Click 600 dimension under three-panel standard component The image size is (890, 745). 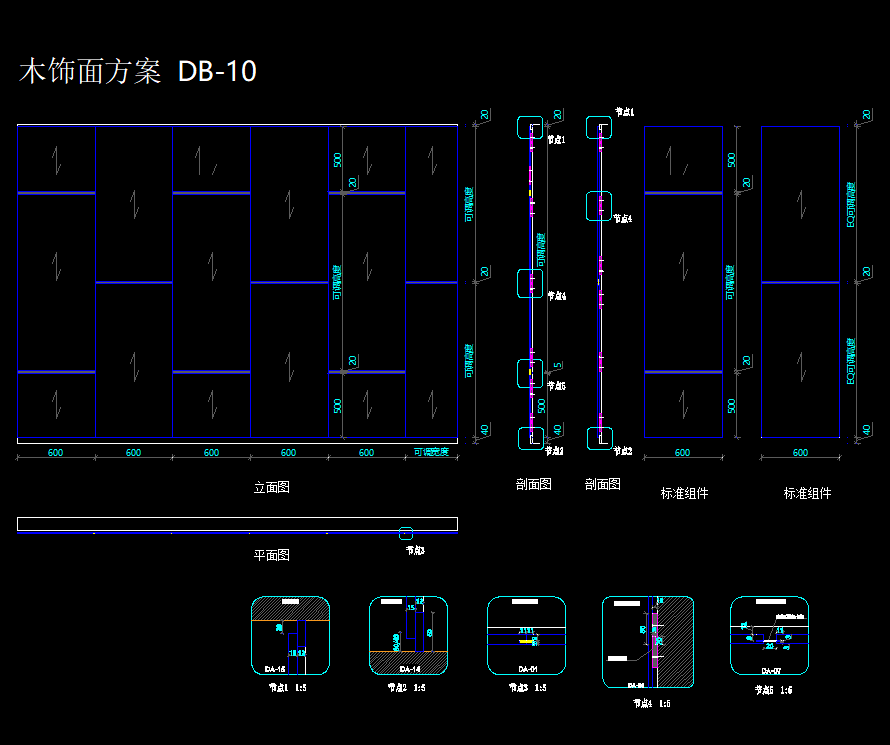pyautogui.click(x=683, y=453)
